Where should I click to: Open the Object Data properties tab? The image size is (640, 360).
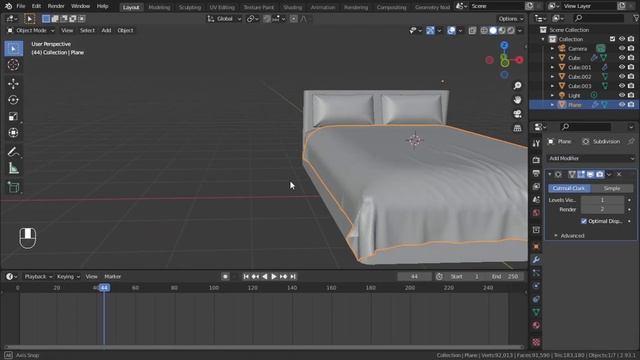536,312
